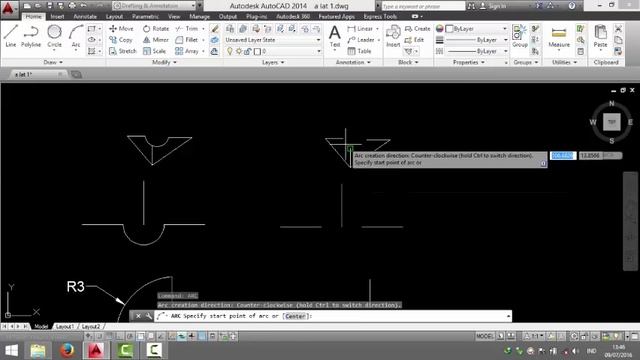The height and width of the screenshot is (360, 640).
Task: Click the Fillet command
Action: (187, 40)
